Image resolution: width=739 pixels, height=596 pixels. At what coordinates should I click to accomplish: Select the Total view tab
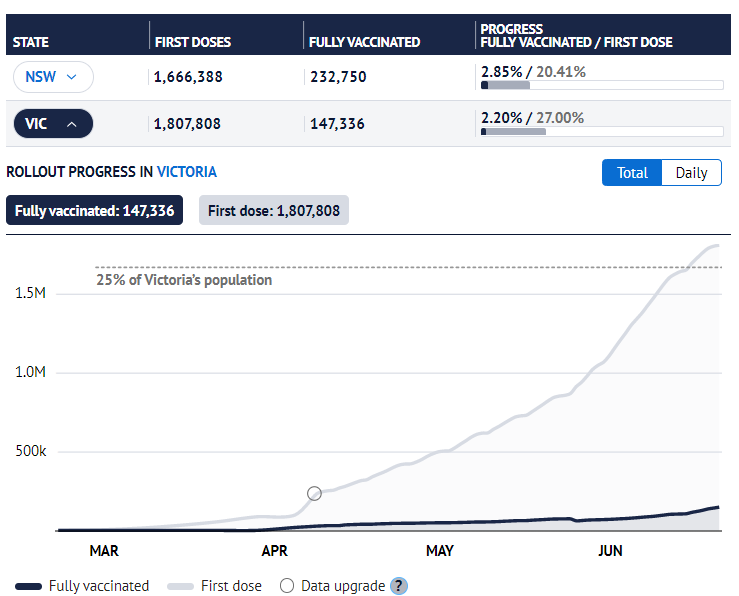point(632,173)
